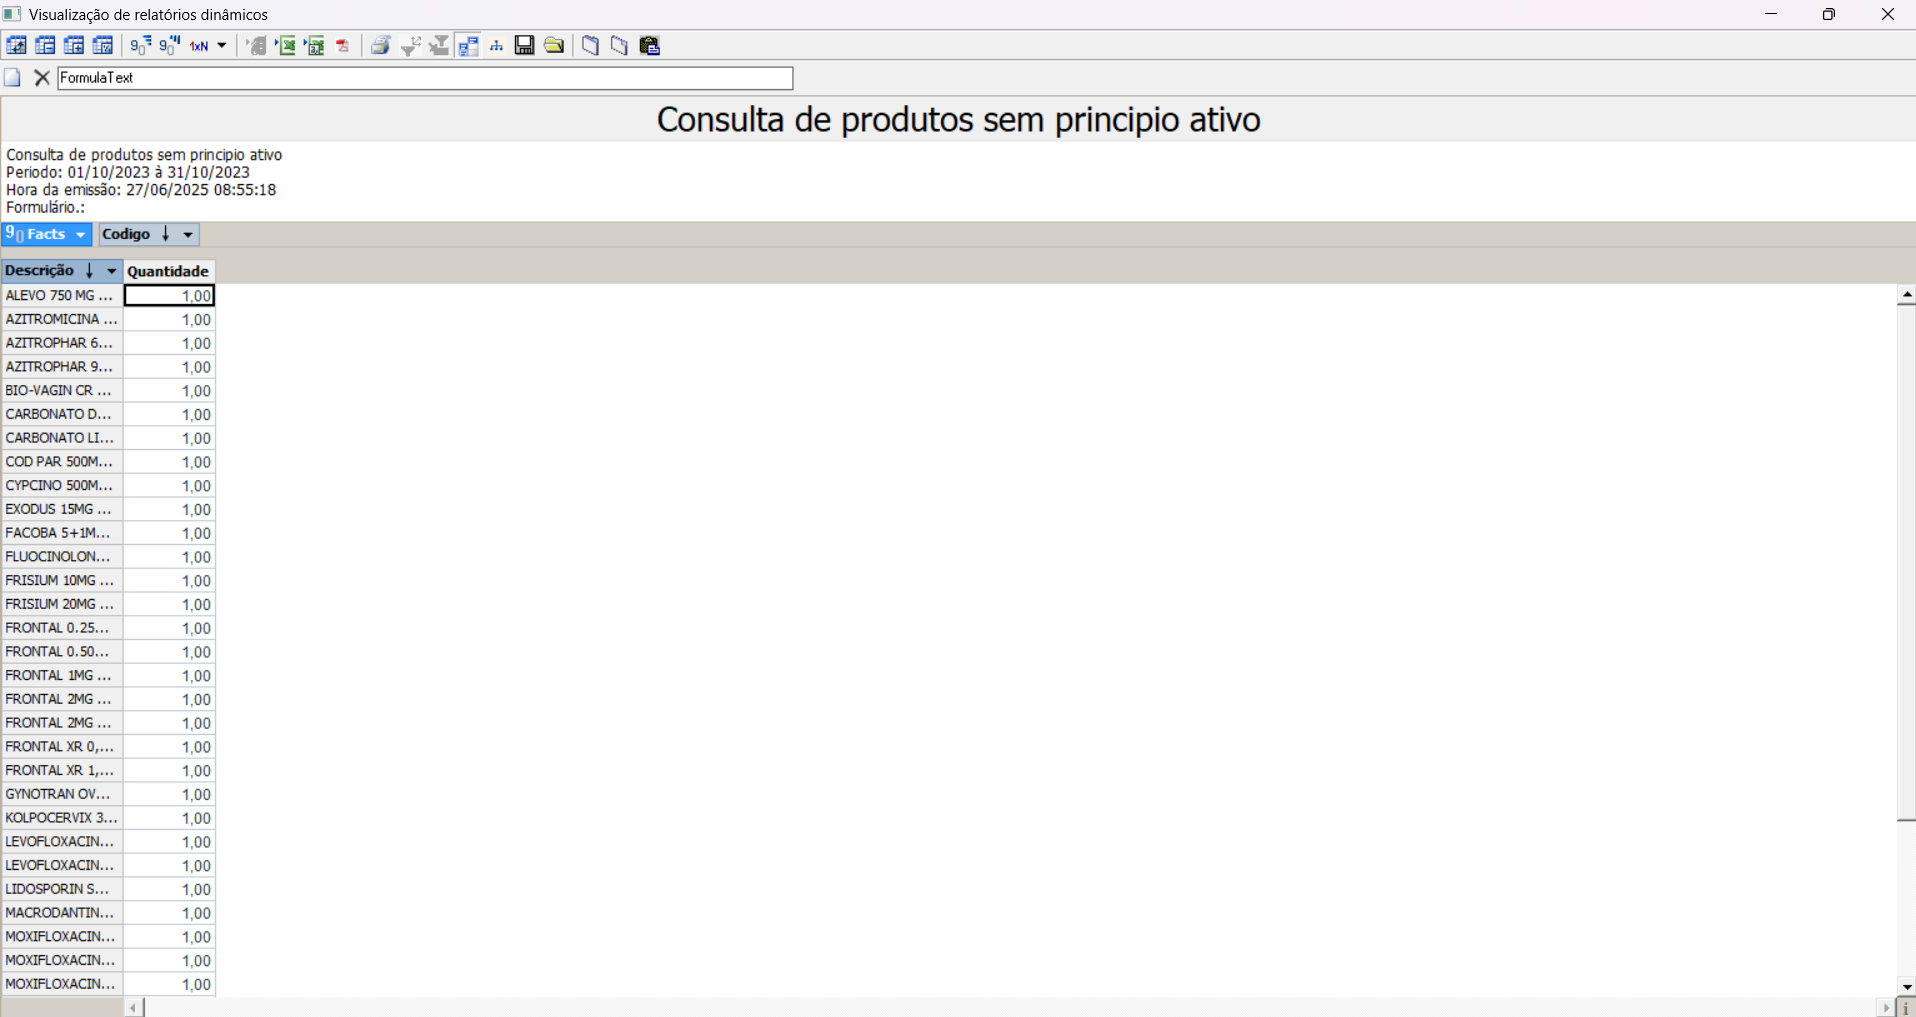Select the COD PAR 500M row
Screen dimensions: 1916x1017
coord(62,462)
